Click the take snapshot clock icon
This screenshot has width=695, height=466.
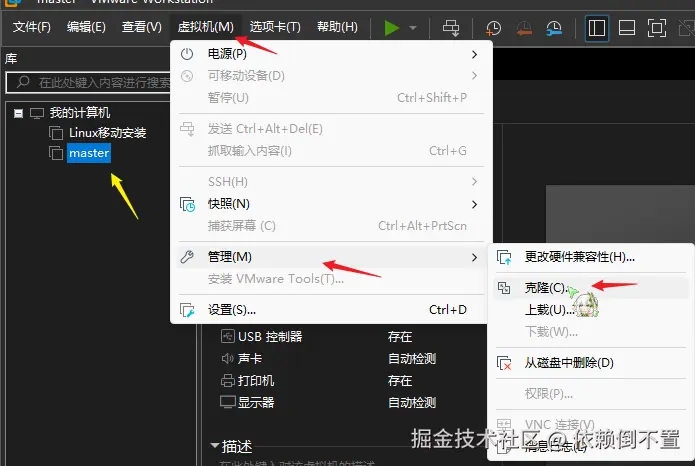tap(493, 28)
